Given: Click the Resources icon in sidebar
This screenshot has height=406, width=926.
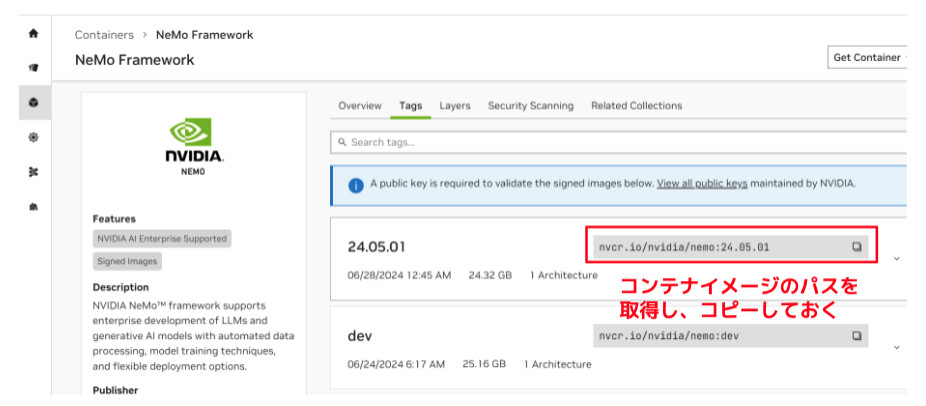Looking at the screenshot, I should 34,207.
